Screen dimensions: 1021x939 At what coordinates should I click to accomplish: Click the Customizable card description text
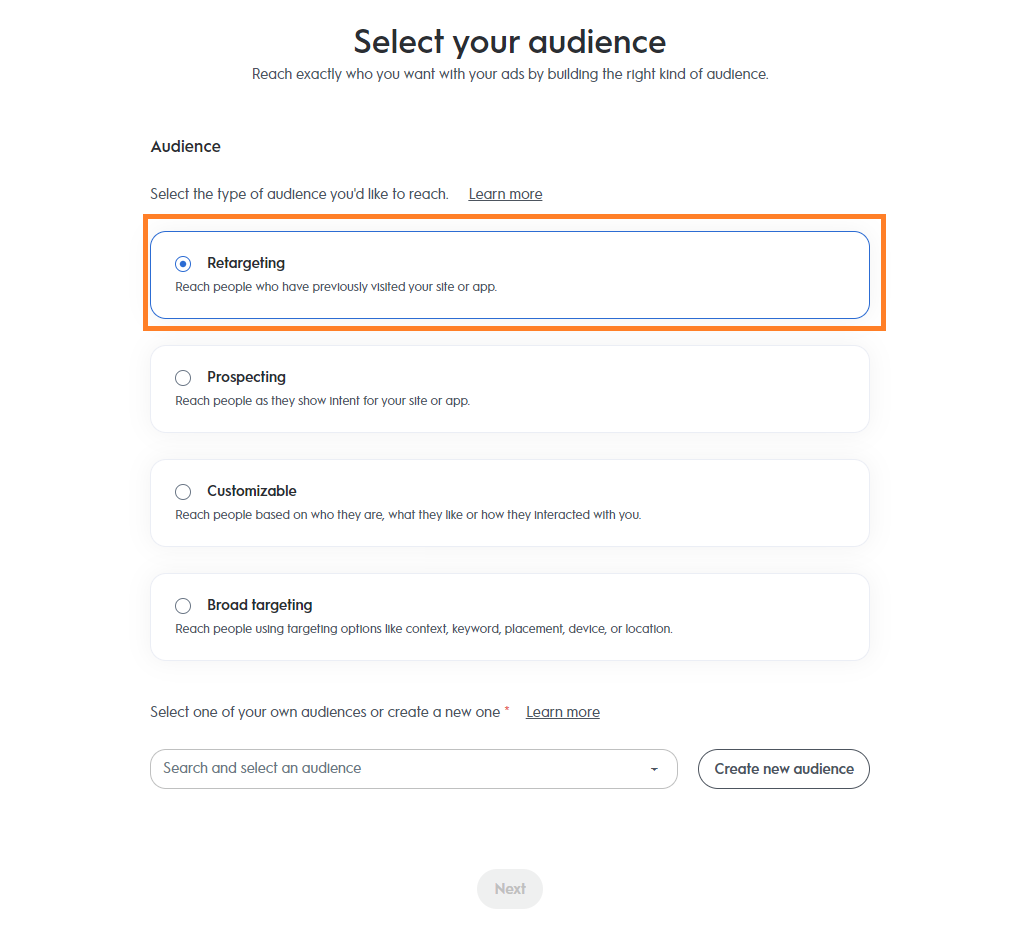click(408, 515)
